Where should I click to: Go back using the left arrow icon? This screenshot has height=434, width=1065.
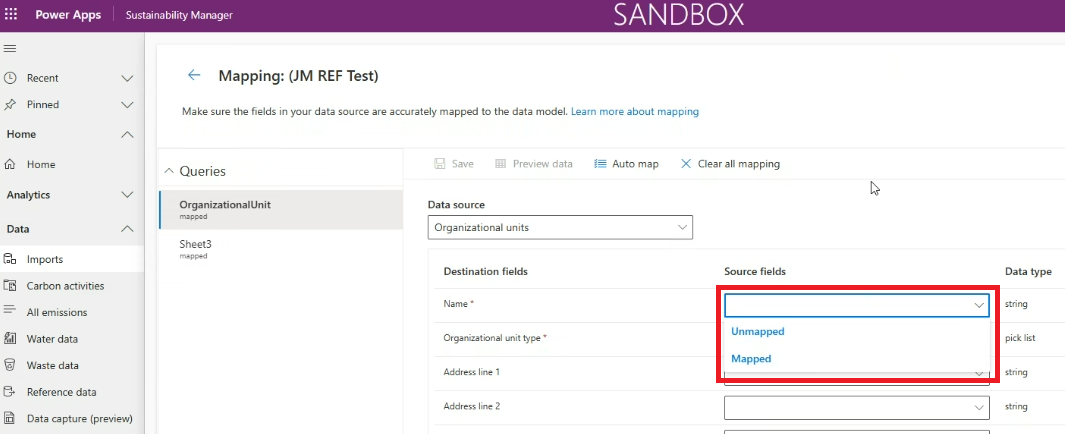[194, 75]
